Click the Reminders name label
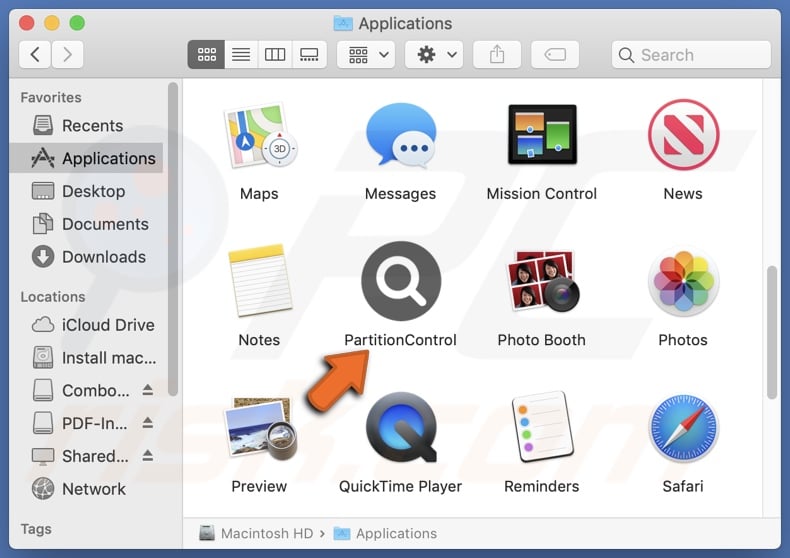The image size is (790, 558). (542, 486)
